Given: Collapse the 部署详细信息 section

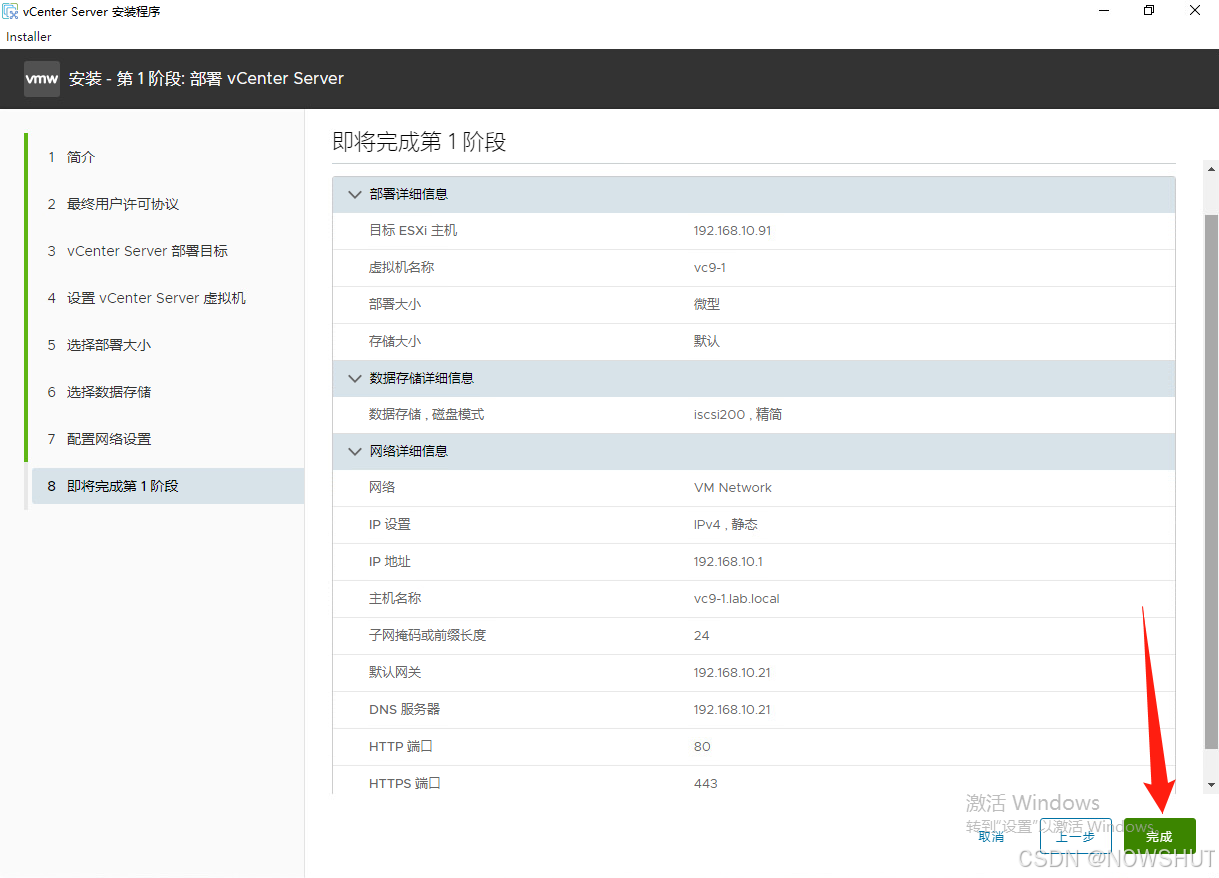Looking at the screenshot, I should click(x=353, y=194).
